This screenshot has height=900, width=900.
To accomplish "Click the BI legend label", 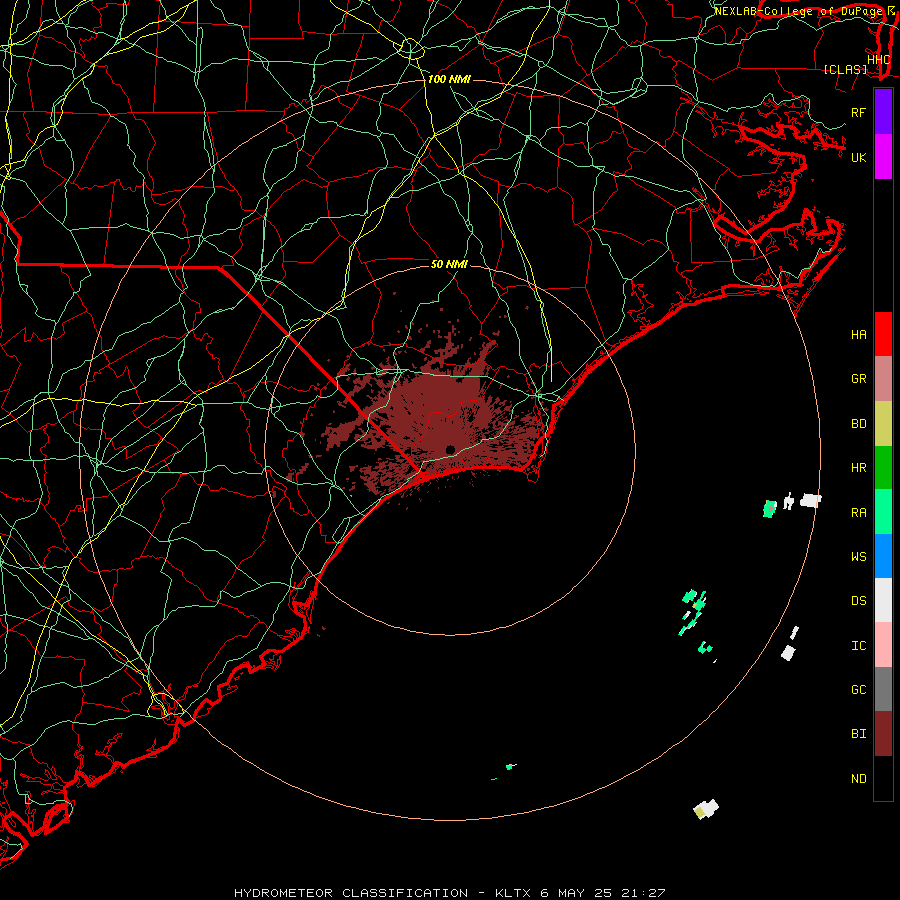I will point(858,734).
